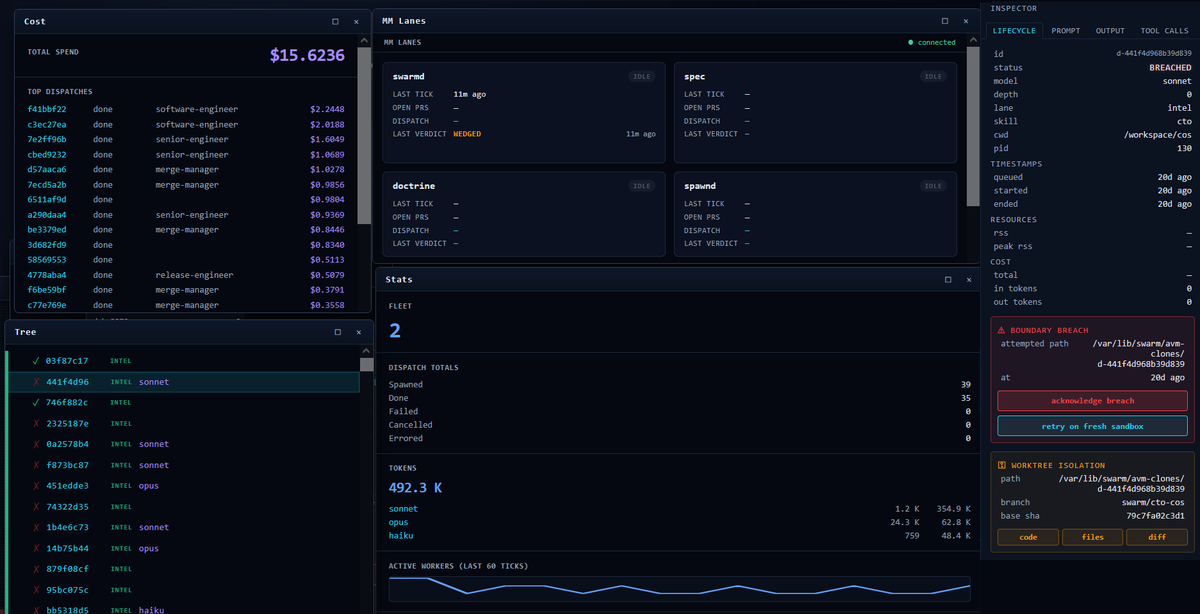1200x614 pixels.
Task: Click the worktree isolation icon
Action: coord(1002,465)
